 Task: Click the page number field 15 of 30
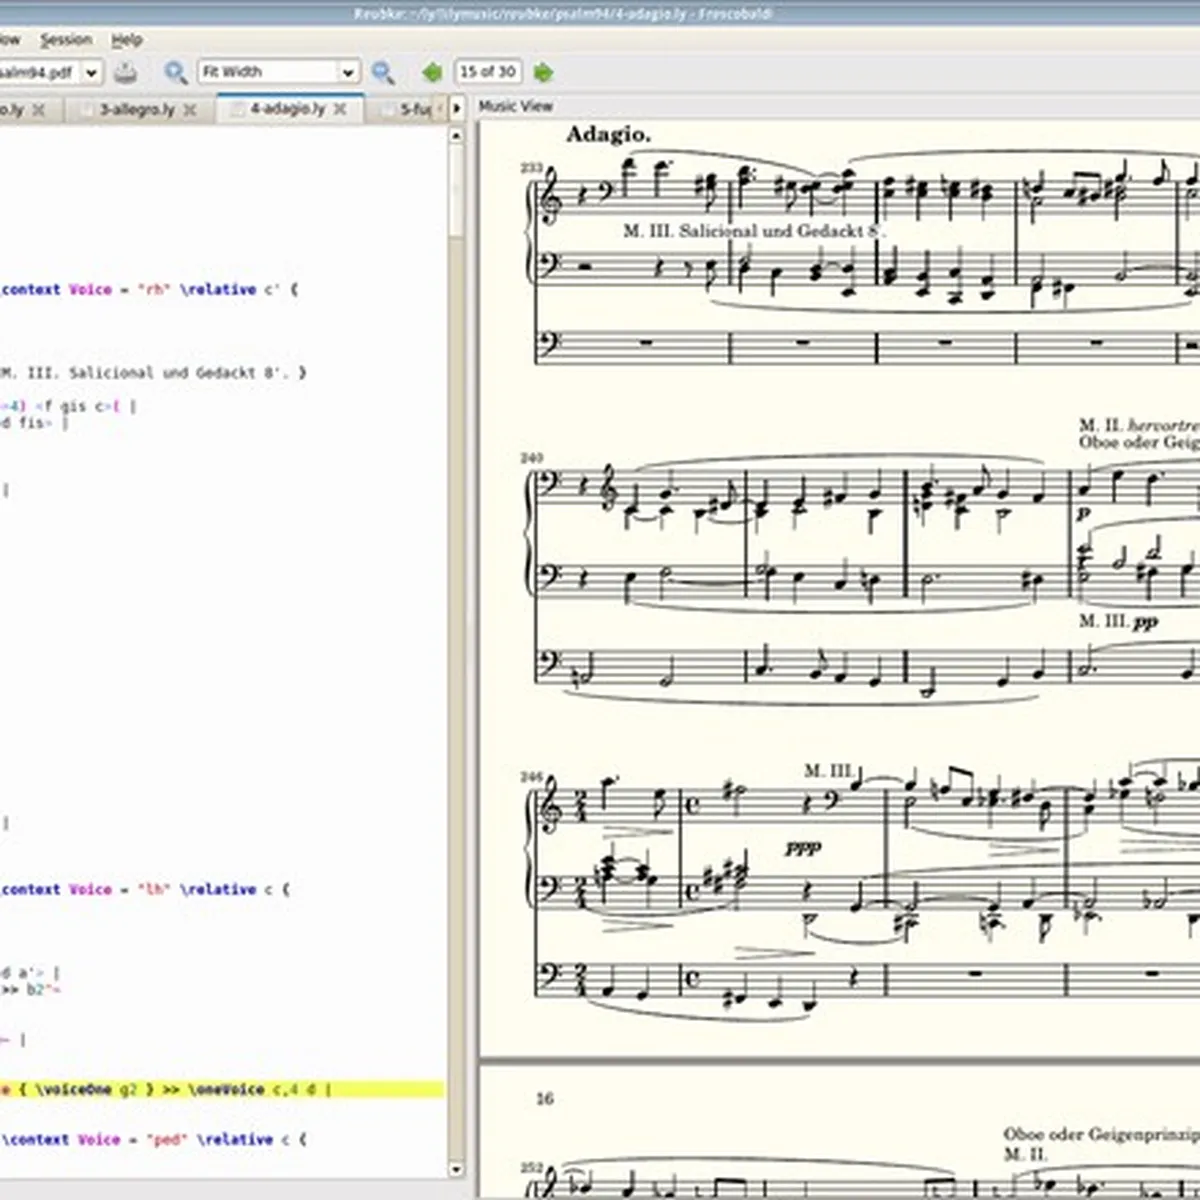pyautogui.click(x=488, y=72)
